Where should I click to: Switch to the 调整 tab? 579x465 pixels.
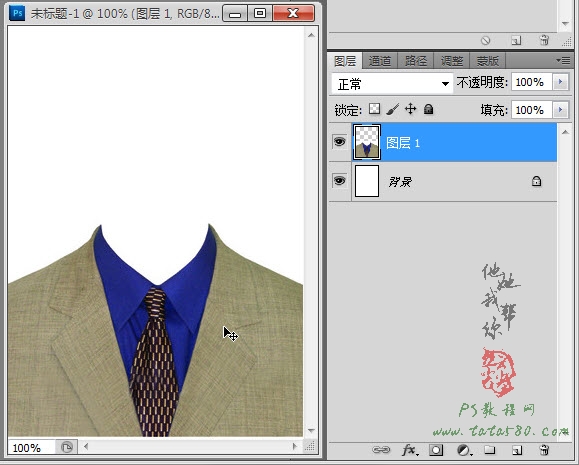pos(451,61)
